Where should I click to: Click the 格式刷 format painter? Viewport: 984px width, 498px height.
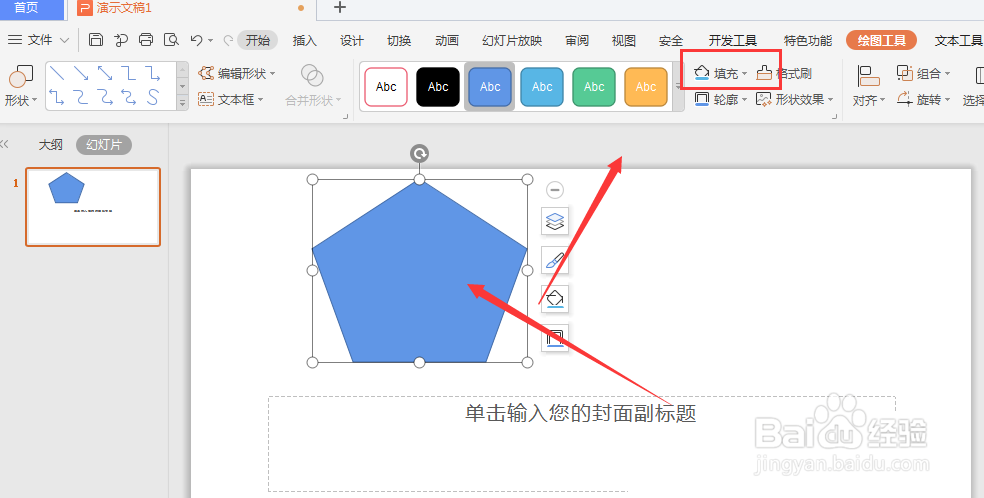point(784,73)
